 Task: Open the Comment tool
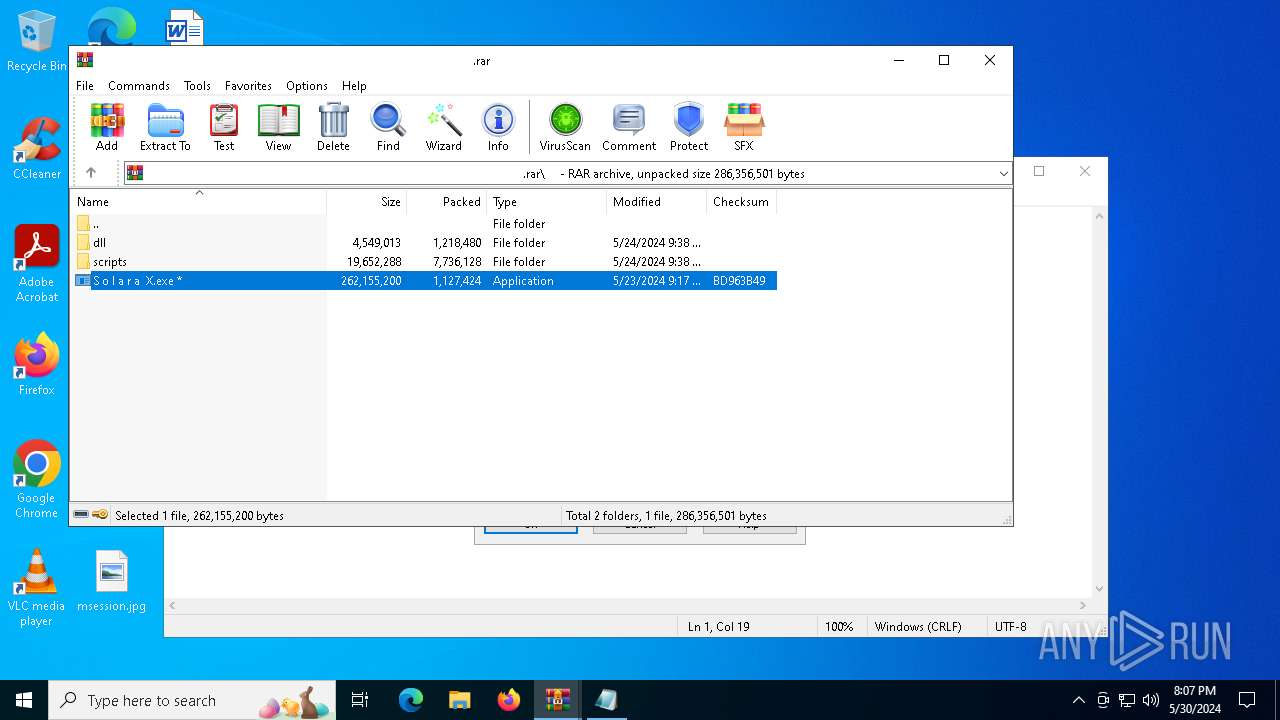[629, 127]
